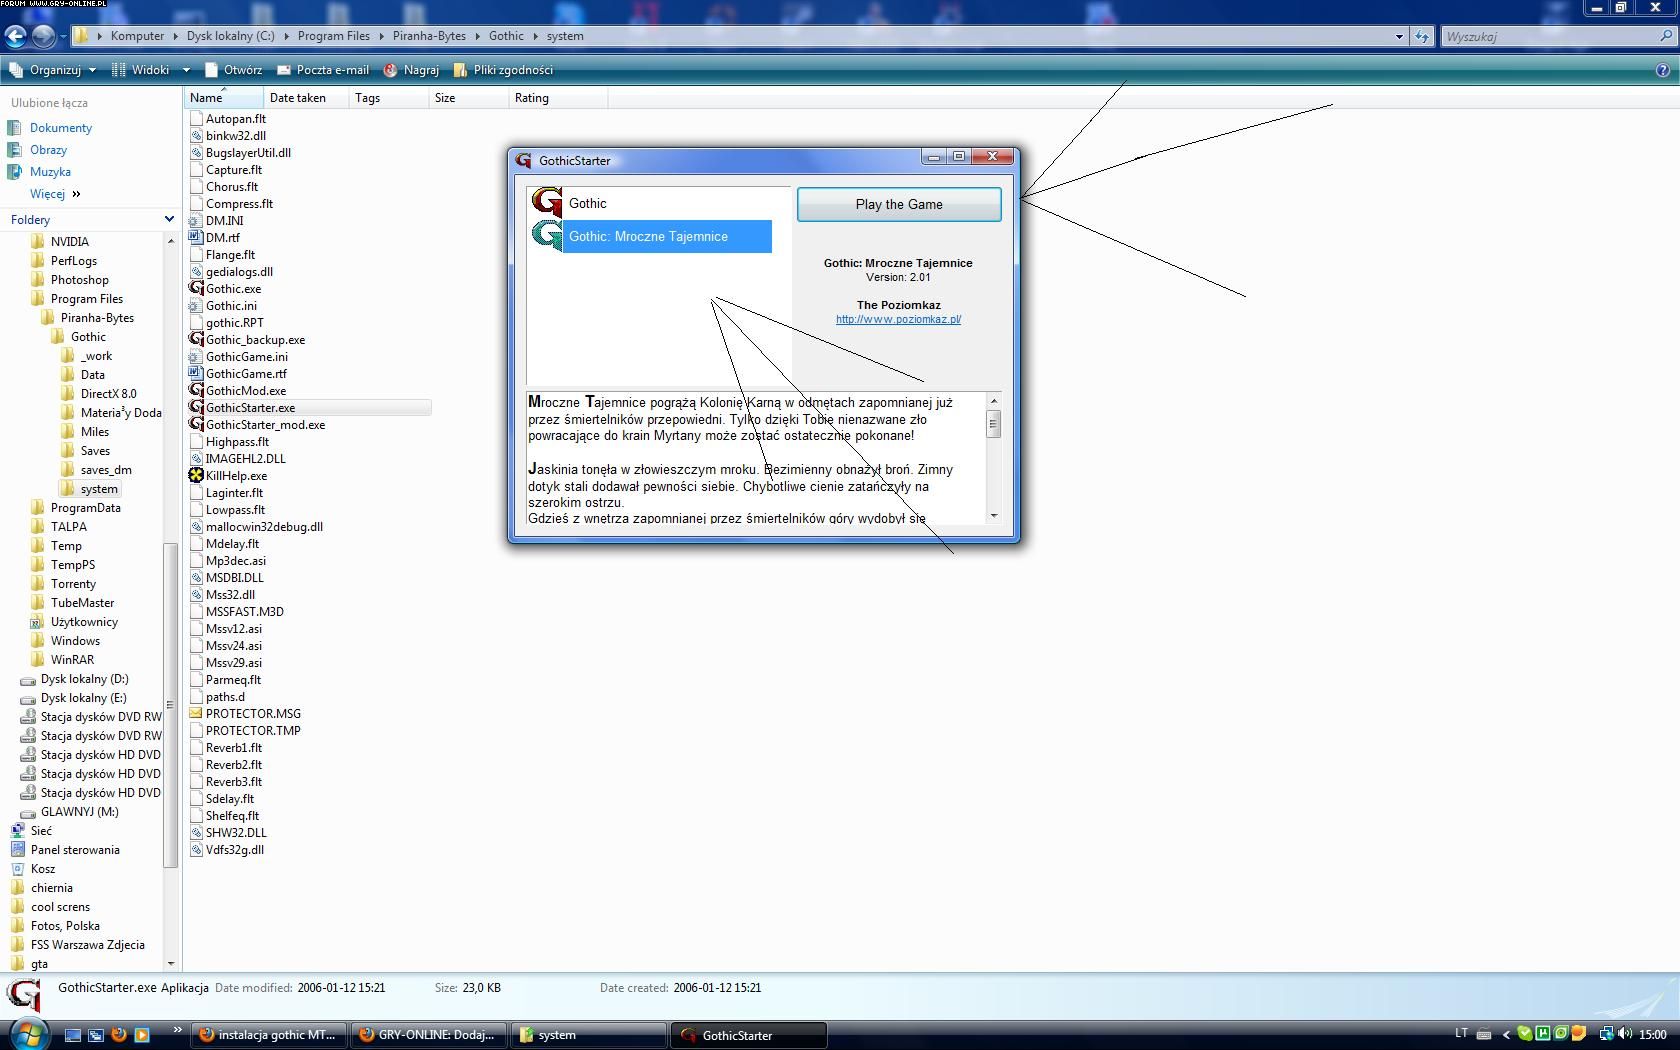Viewport: 1680px width, 1050px height.
Task: Sort files by Name column
Action: (x=224, y=98)
